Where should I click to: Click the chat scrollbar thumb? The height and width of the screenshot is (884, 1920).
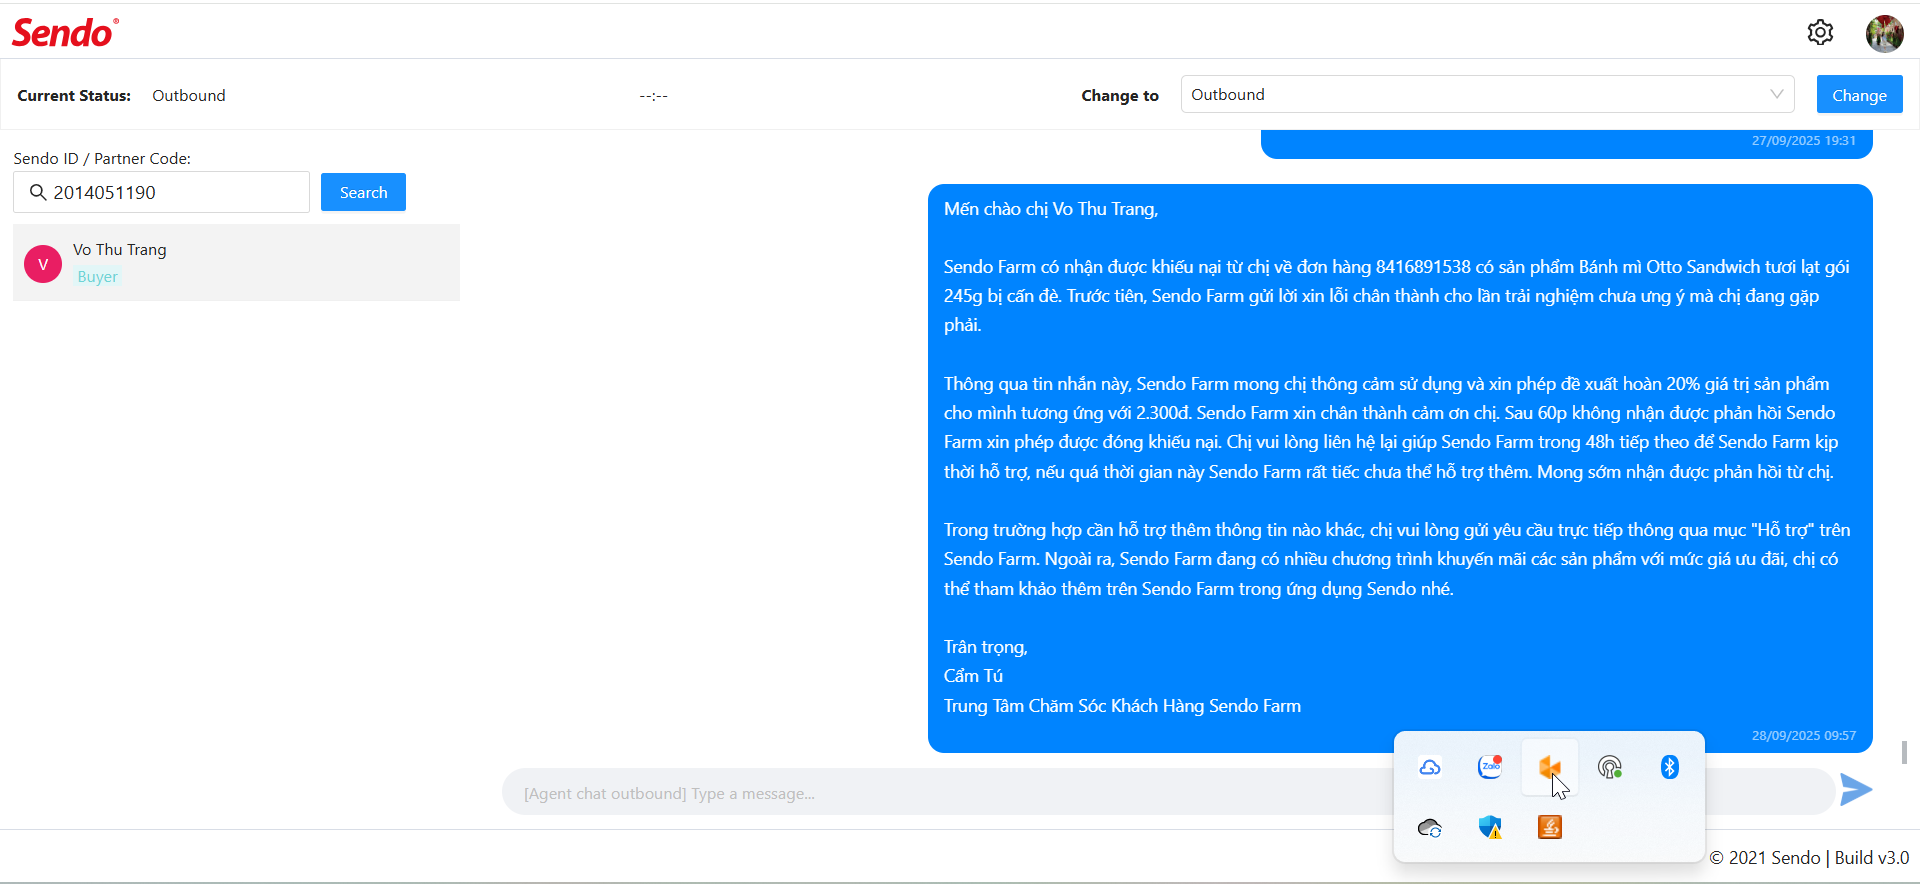coord(1905,752)
